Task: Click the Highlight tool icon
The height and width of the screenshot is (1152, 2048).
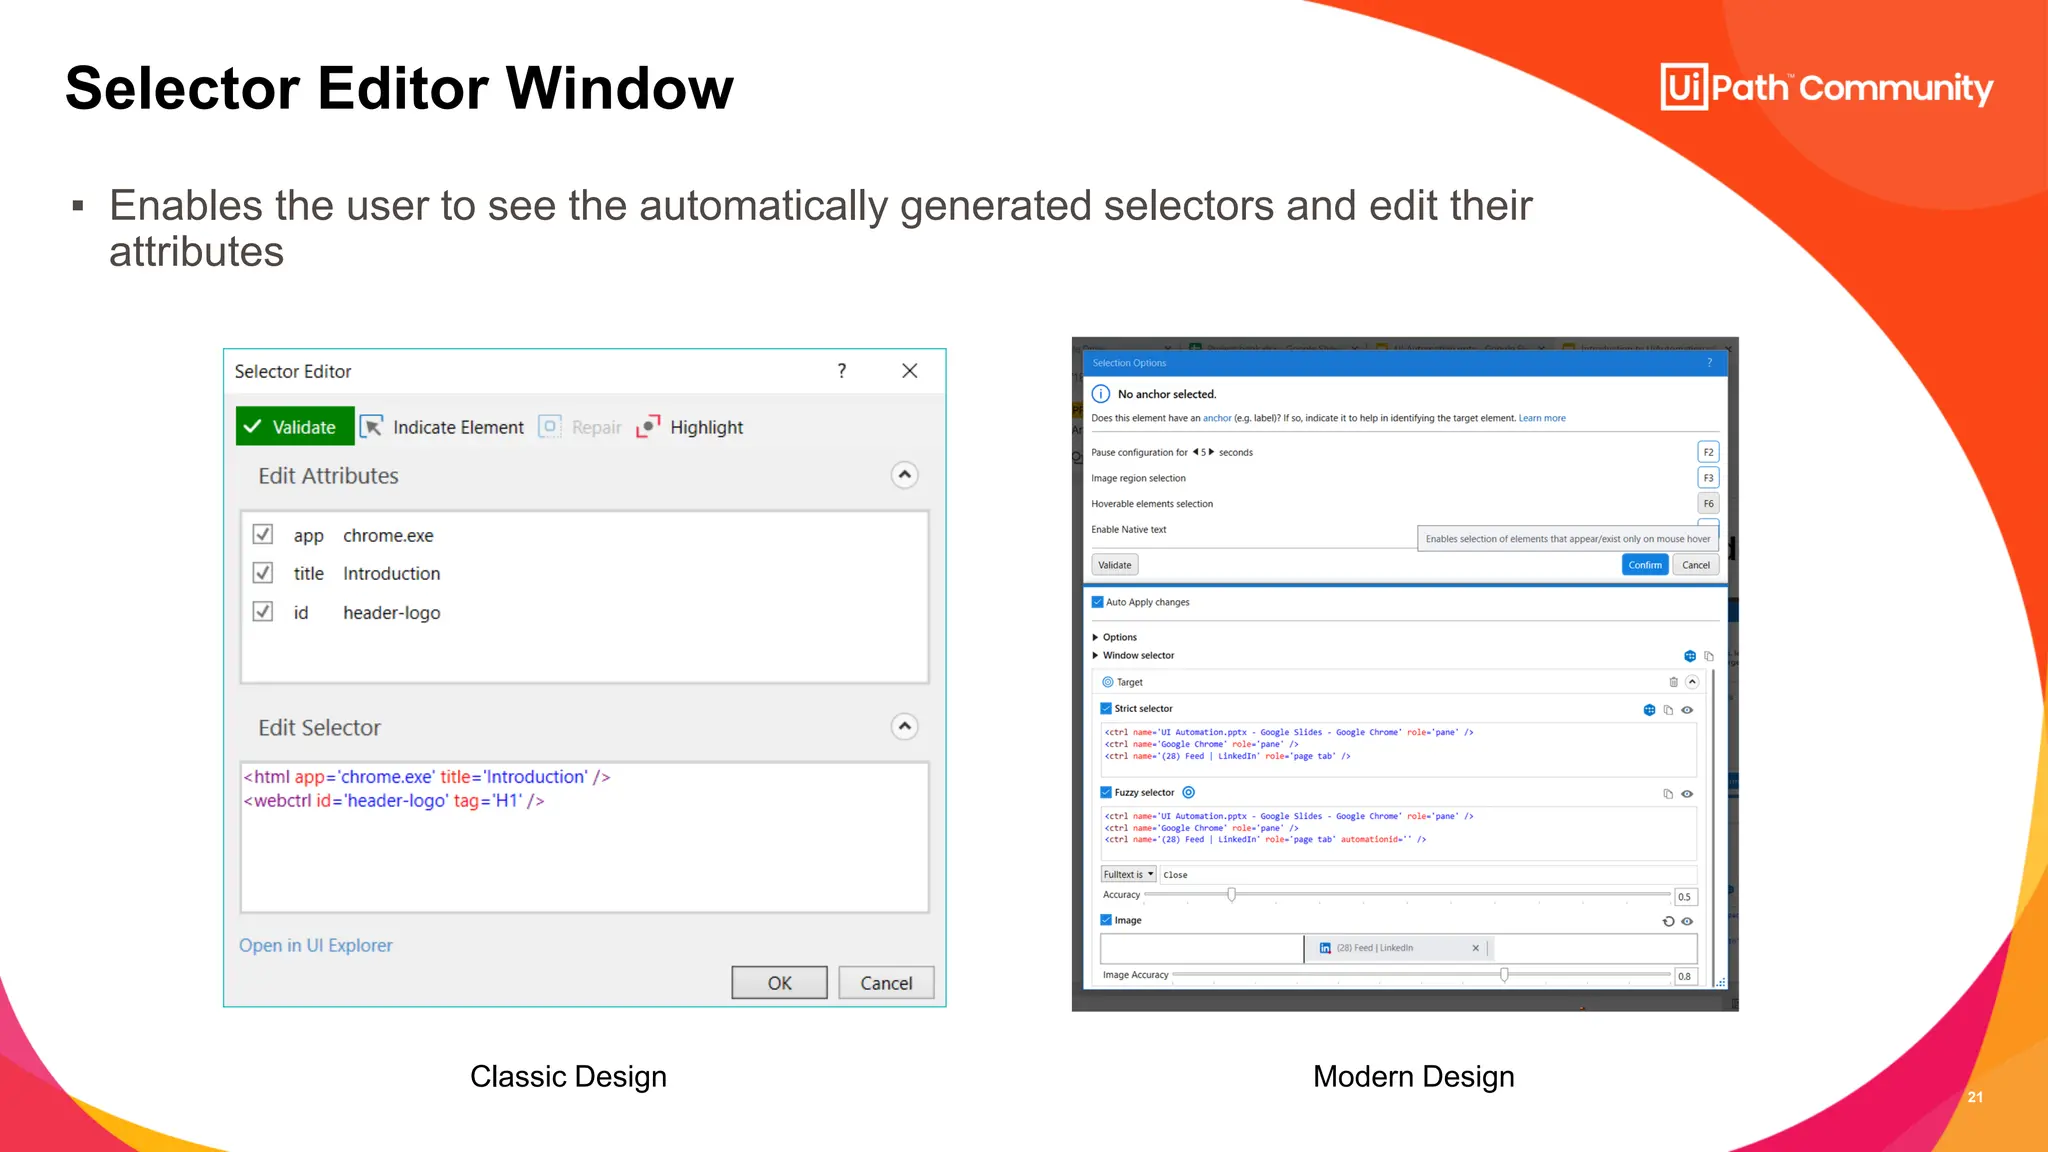Action: [x=648, y=427]
